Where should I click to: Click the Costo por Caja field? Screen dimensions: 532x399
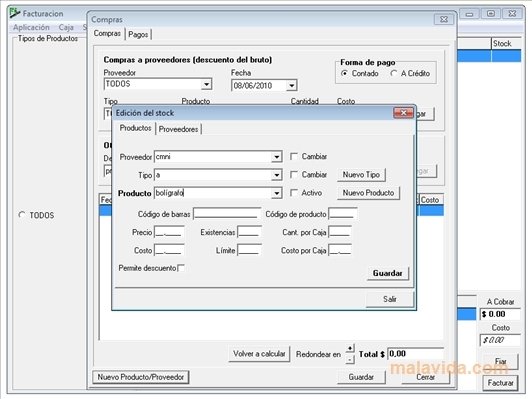[x=340, y=250]
